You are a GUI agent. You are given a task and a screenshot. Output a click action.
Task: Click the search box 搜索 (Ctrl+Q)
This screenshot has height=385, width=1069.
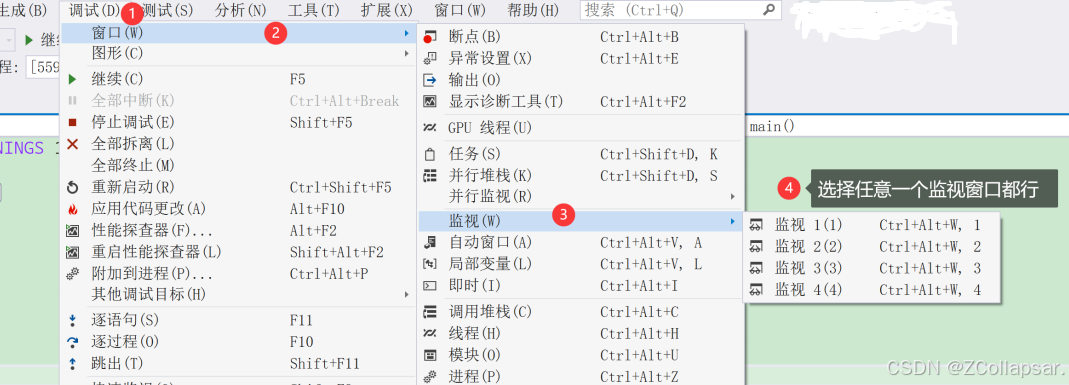[x=680, y=10]
